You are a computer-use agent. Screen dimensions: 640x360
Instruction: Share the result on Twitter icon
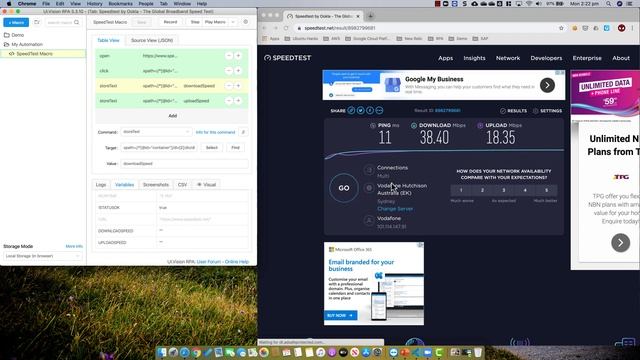(360, 111)
